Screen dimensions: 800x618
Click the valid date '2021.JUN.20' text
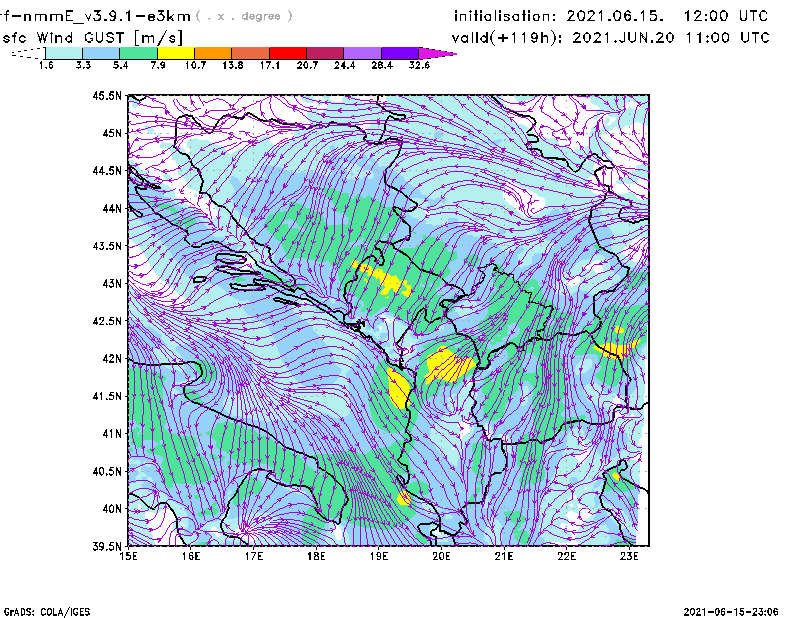(x=623, y=38)
